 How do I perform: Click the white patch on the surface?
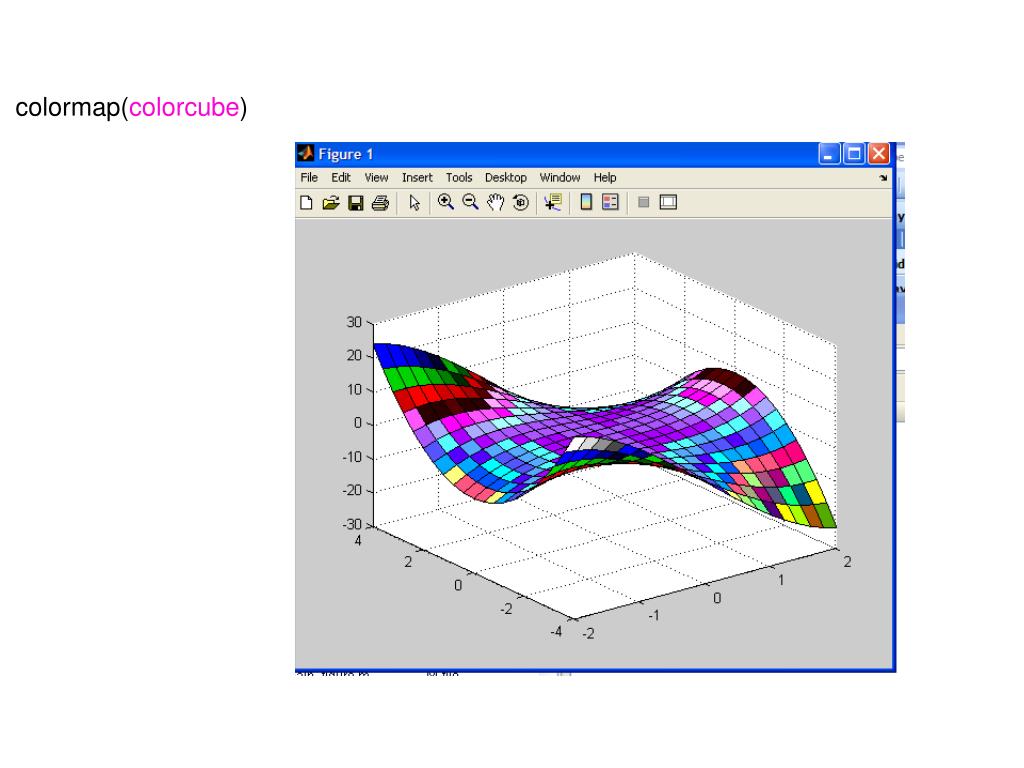[576, 444]
